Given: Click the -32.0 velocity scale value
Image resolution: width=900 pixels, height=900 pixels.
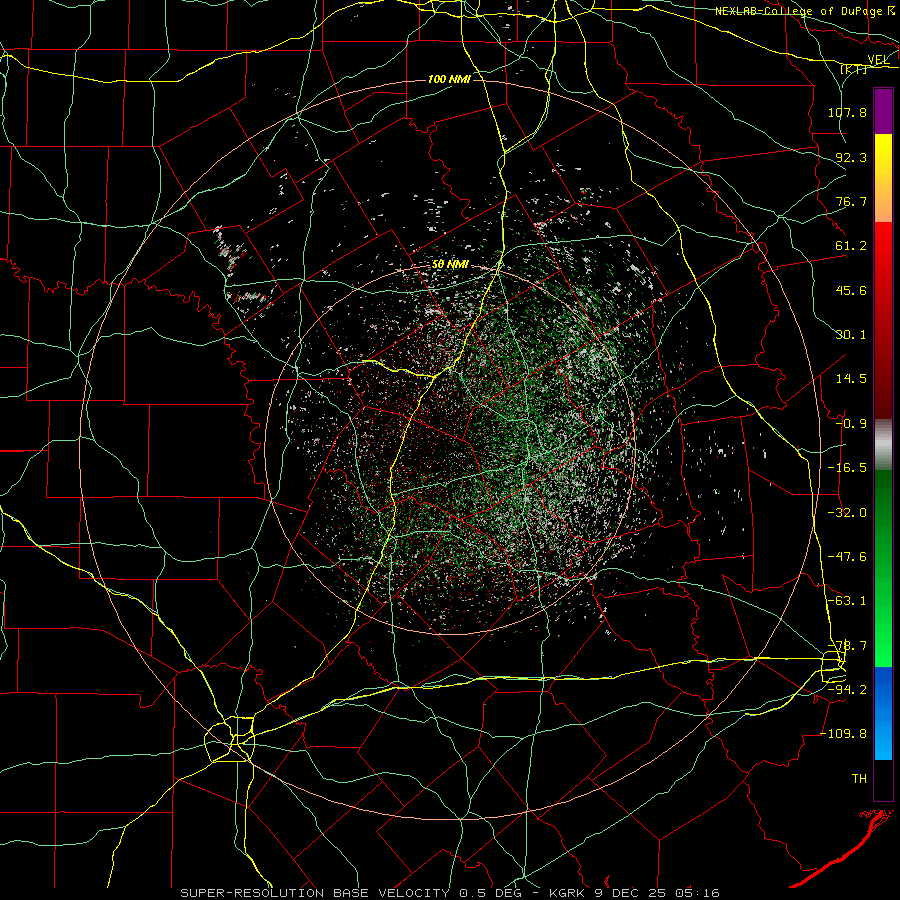Looking at the screenshot, I should [847, 513].
